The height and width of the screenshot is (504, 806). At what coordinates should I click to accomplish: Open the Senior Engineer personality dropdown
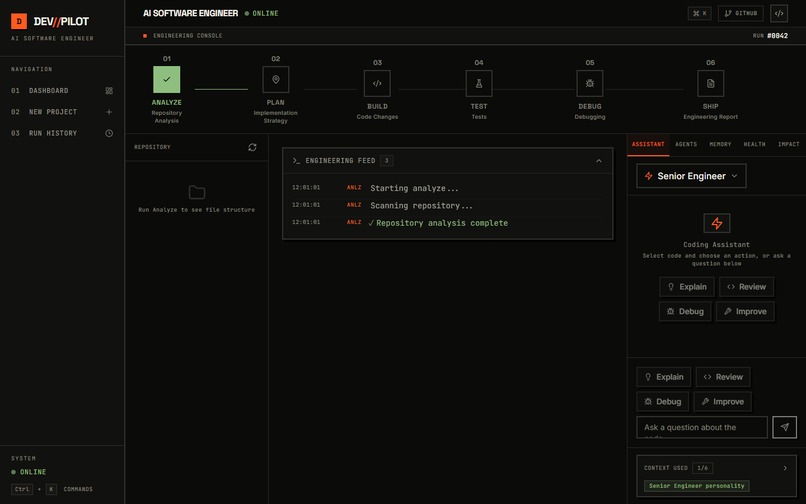point(691,176)
